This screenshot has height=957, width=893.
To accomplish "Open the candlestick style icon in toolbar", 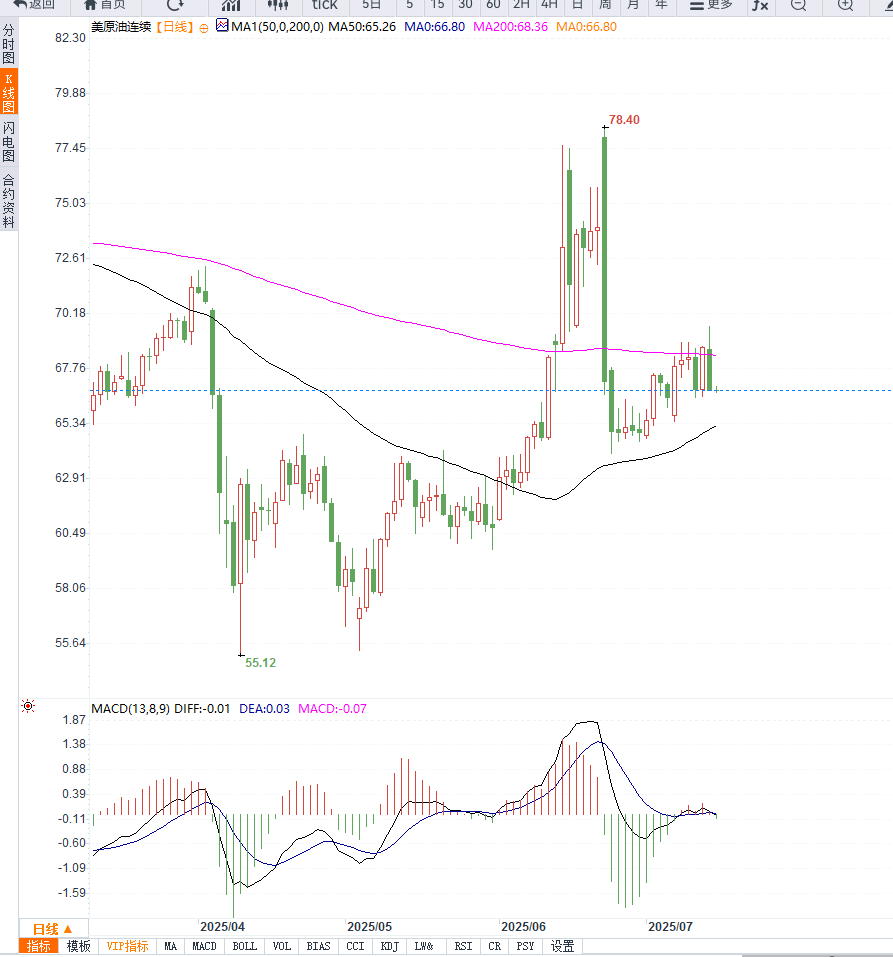I will (x=278, y=5).
